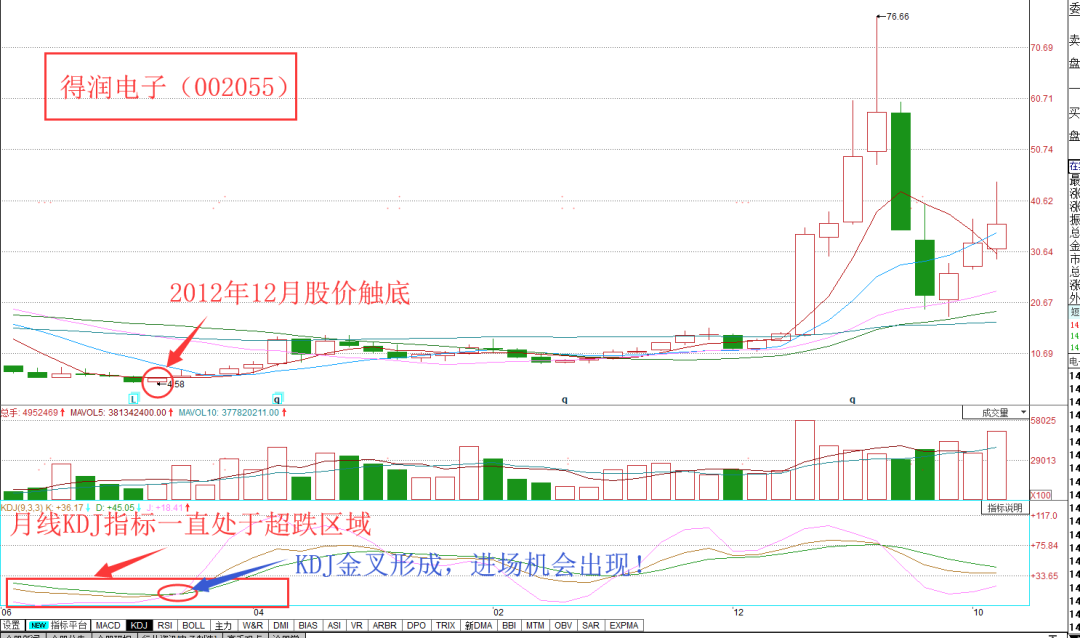Switch to the MACD indicator tab
Screen dimensions: 1080x638
[x=108, y=626]
